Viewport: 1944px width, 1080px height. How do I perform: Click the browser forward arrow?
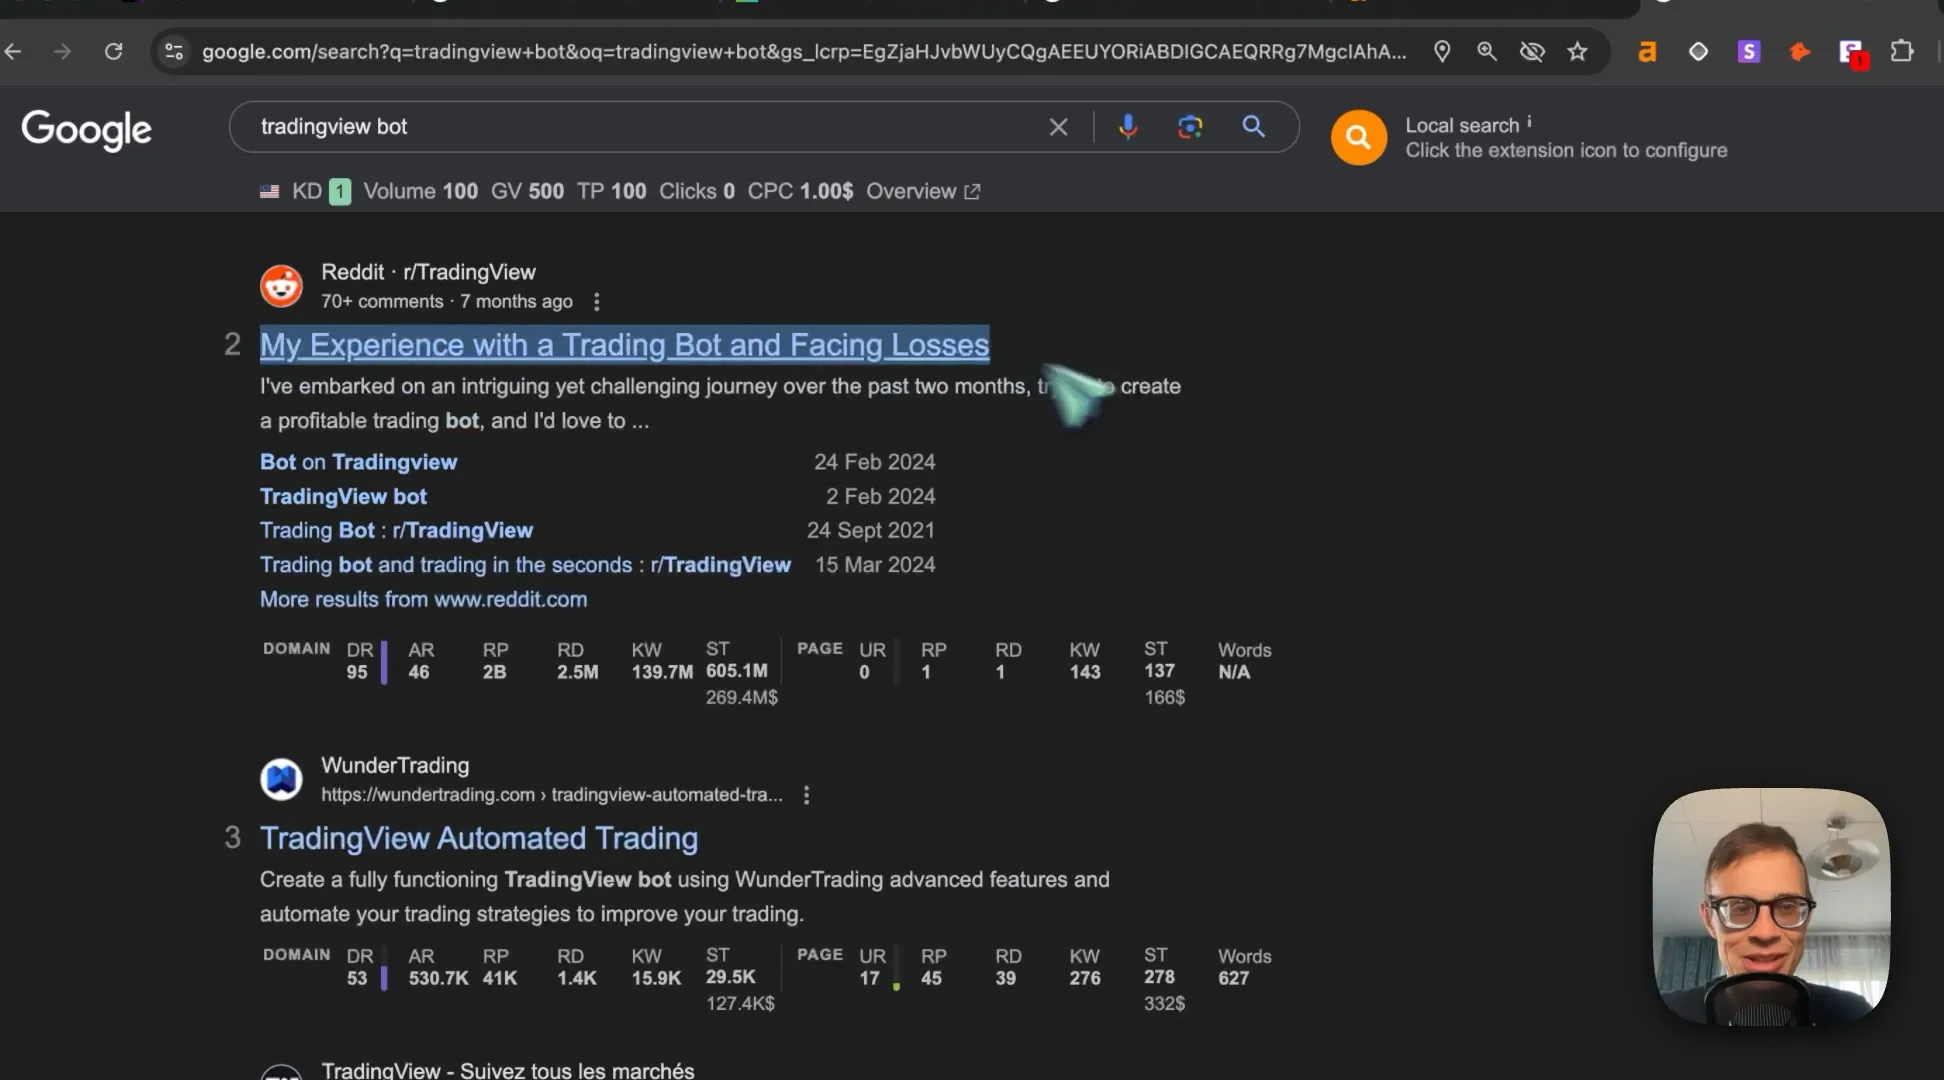click(62, 51)
